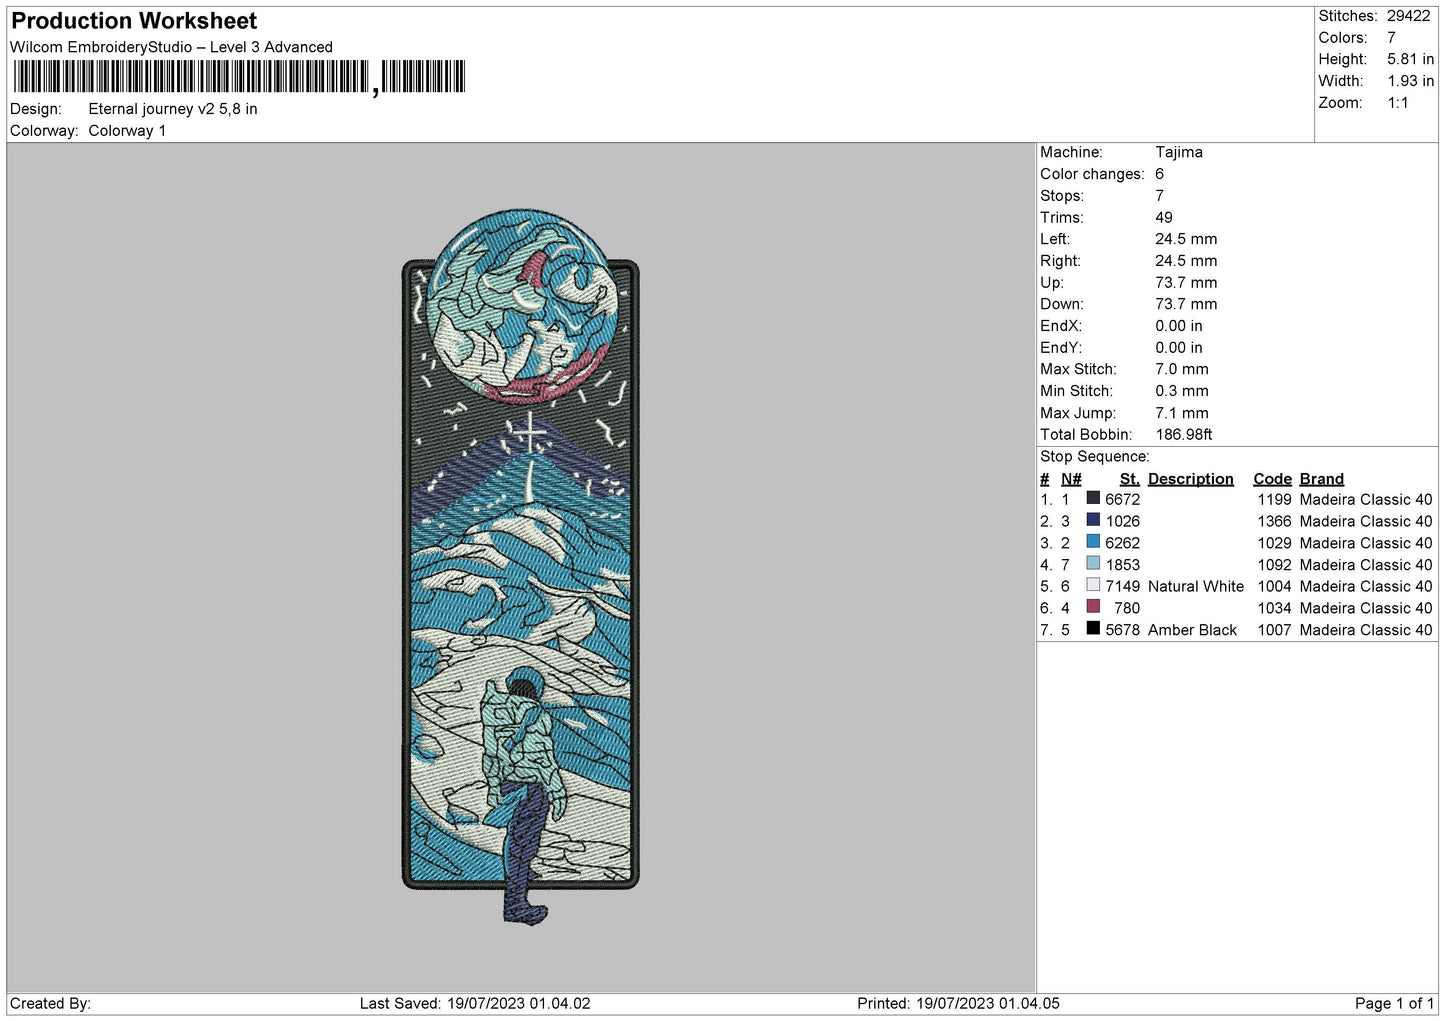Click the blue 1029 thread swatch
Screen dimensions: 1445x1021
point(1093,542)
